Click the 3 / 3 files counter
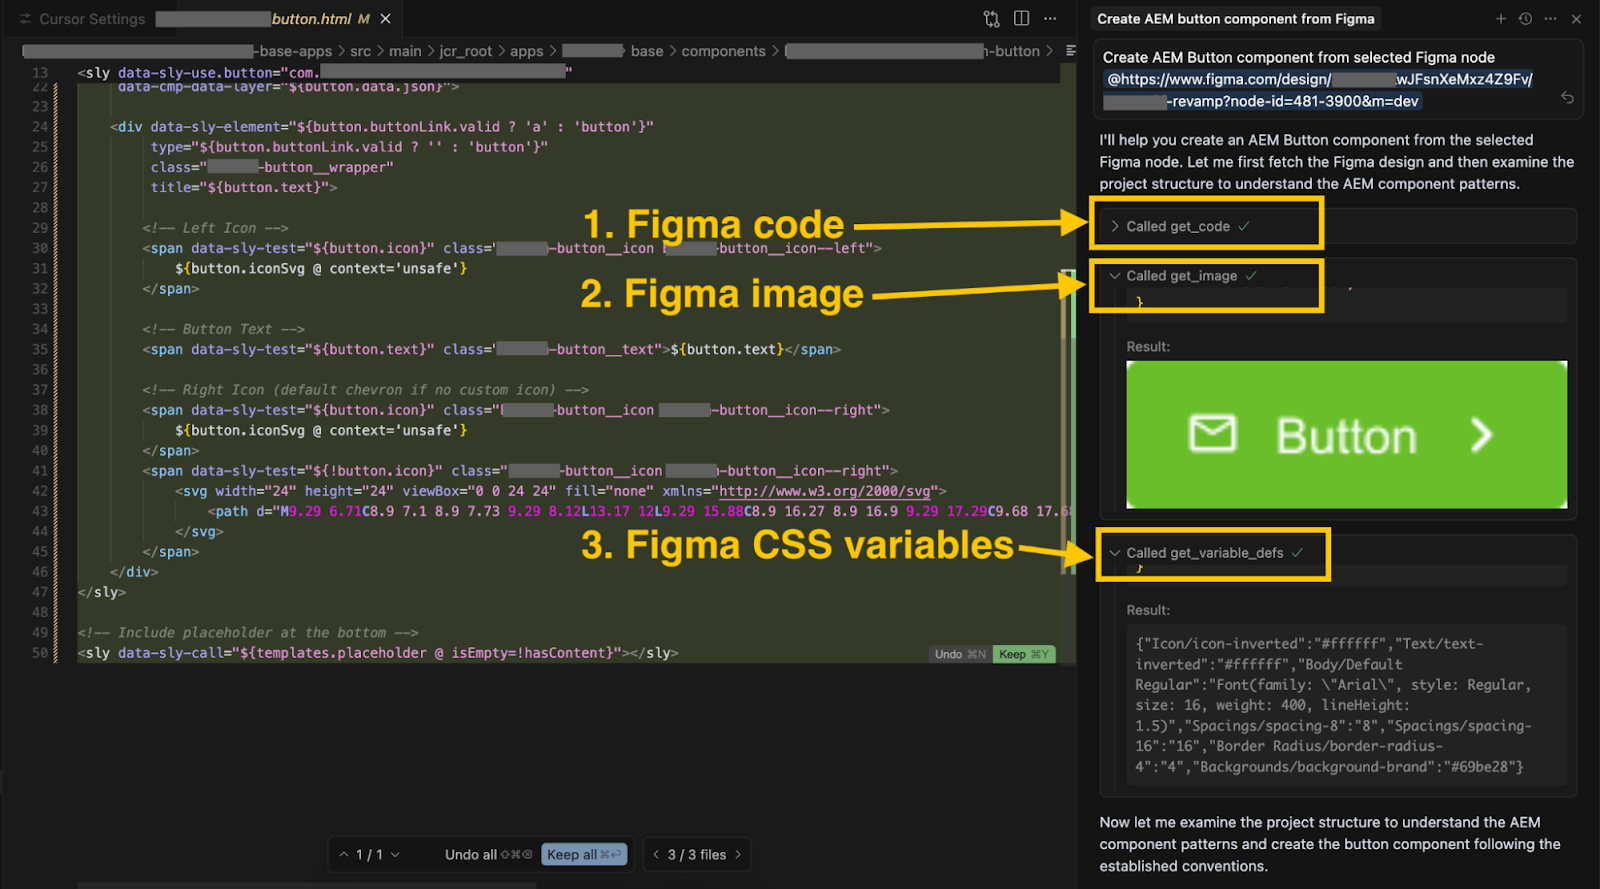 [x=697, y=854]
